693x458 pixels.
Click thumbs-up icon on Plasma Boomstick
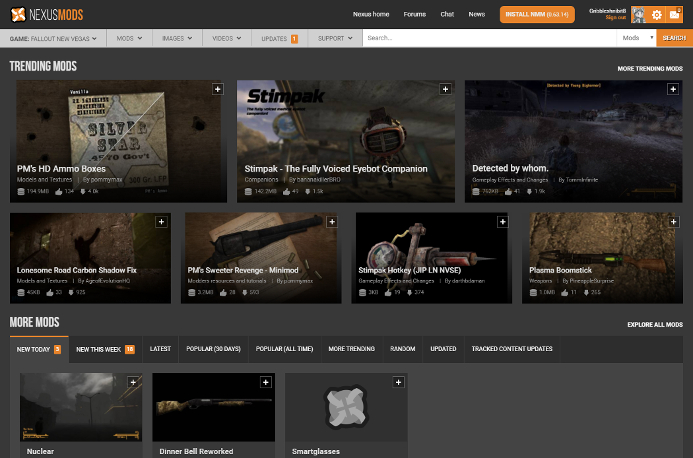point(565,293)
